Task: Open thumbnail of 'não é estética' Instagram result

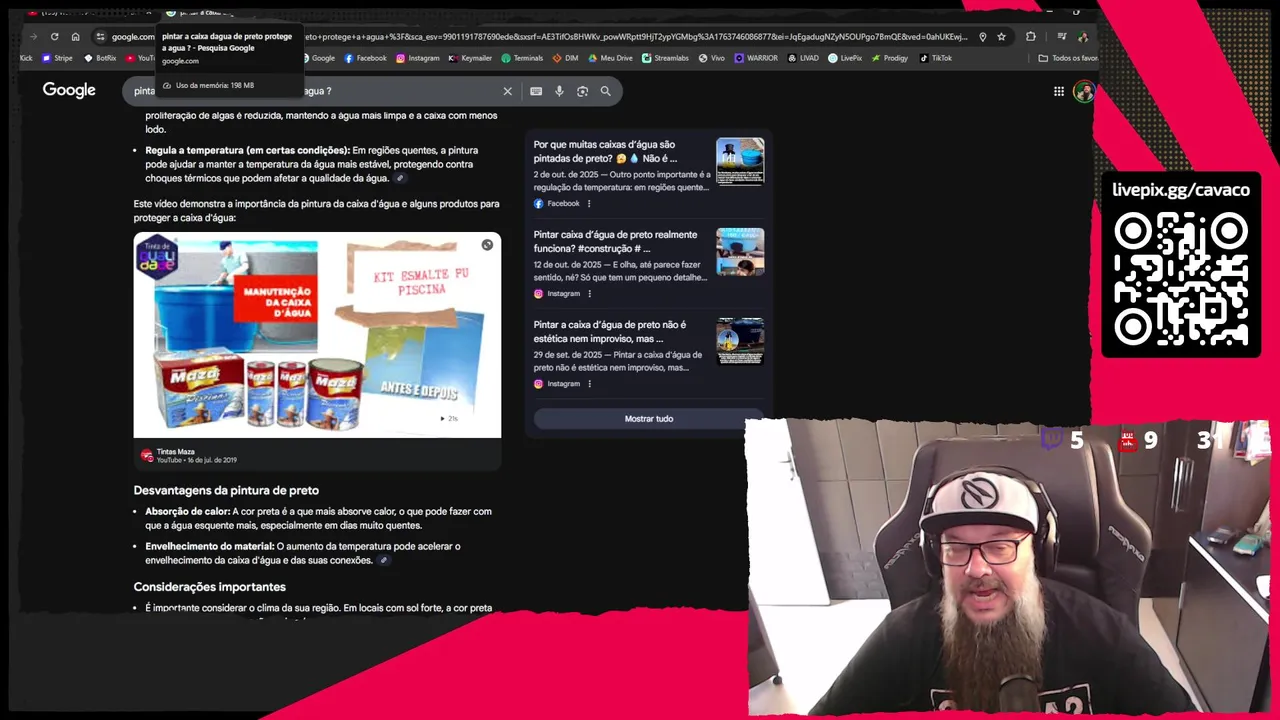Action: pos(740,341)
